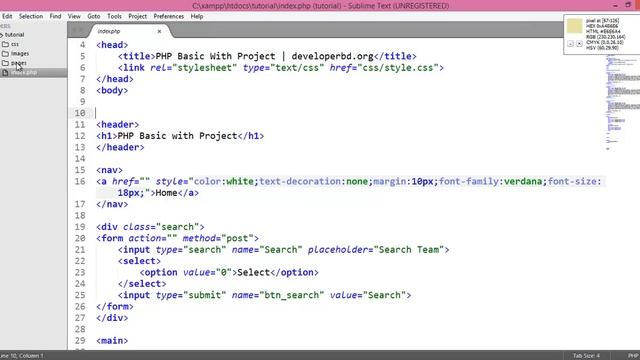Screen dimensions: 640x360
Task: Click the "text-decoration" property on line 16
Action: tap(300, 181)
